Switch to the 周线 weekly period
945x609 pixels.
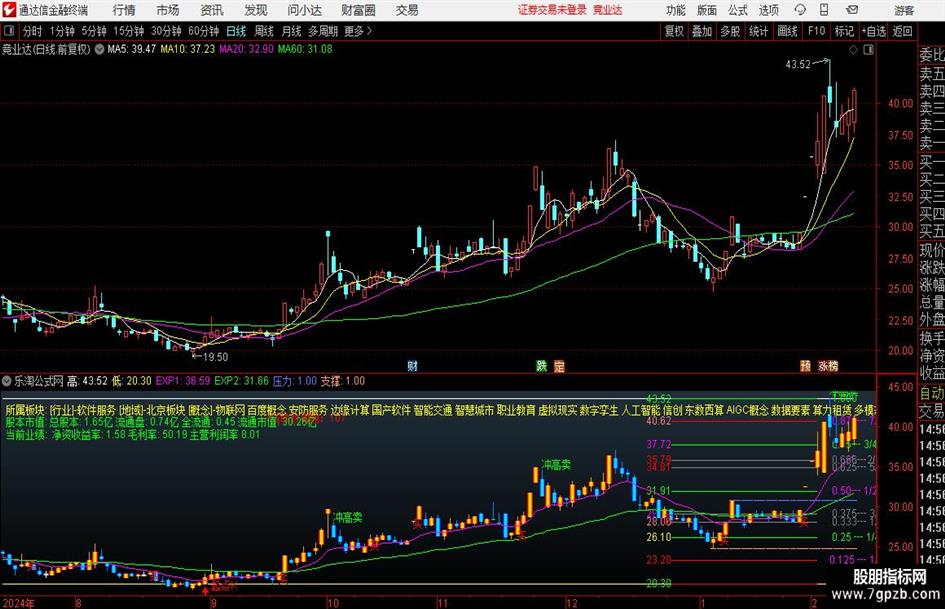point(264,31)
